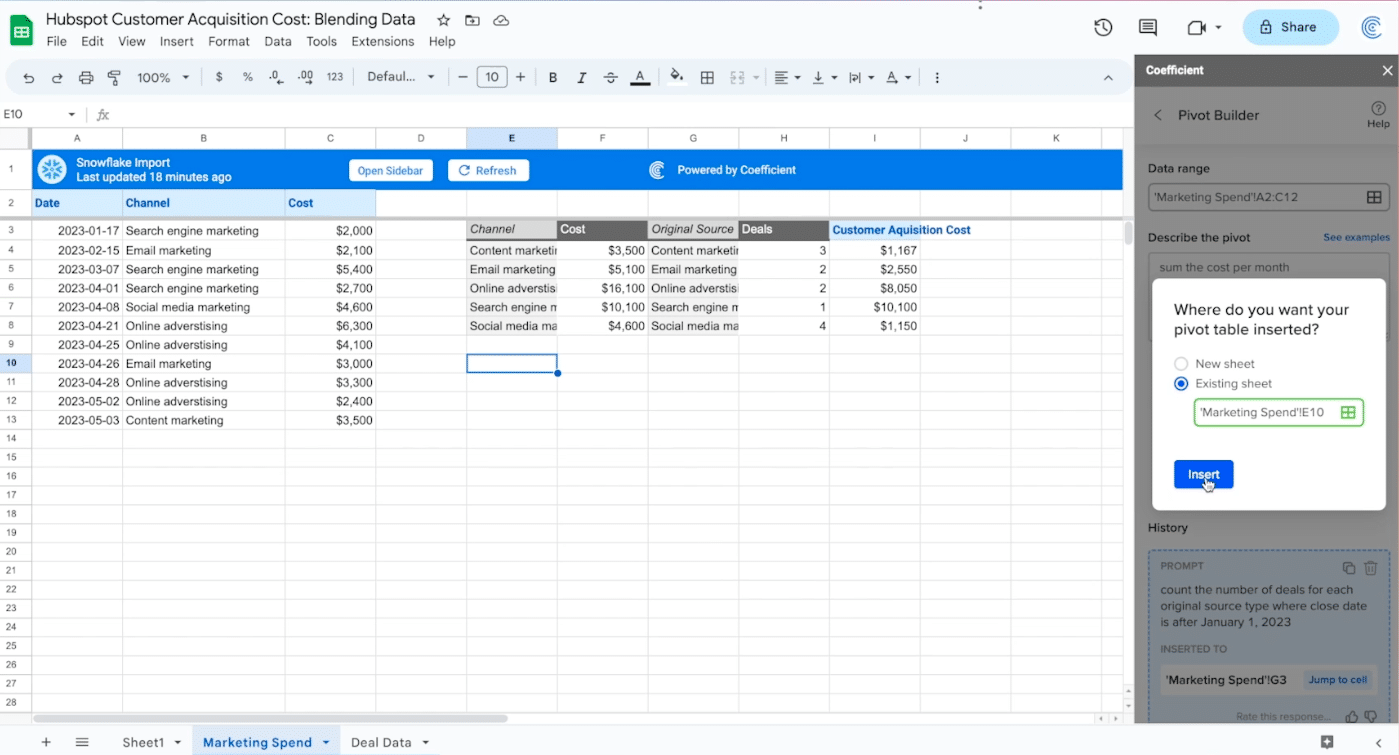Open text rotation dropdown
The height and width of the screenshot is (755, 1399).
(898, 77)
